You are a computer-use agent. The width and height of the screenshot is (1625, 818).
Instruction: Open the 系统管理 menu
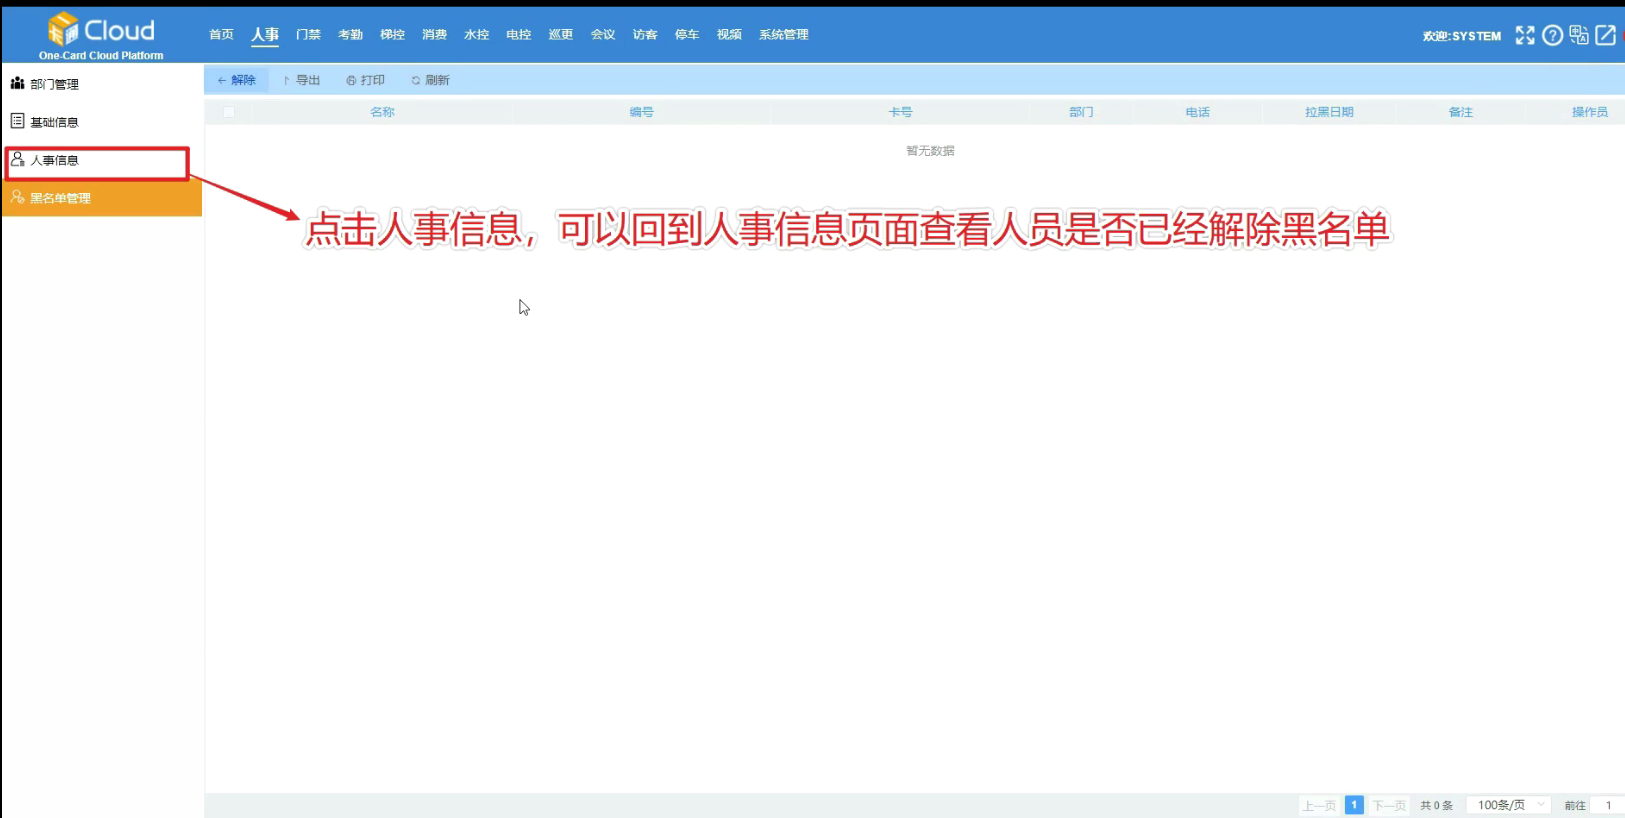(783, 35)
